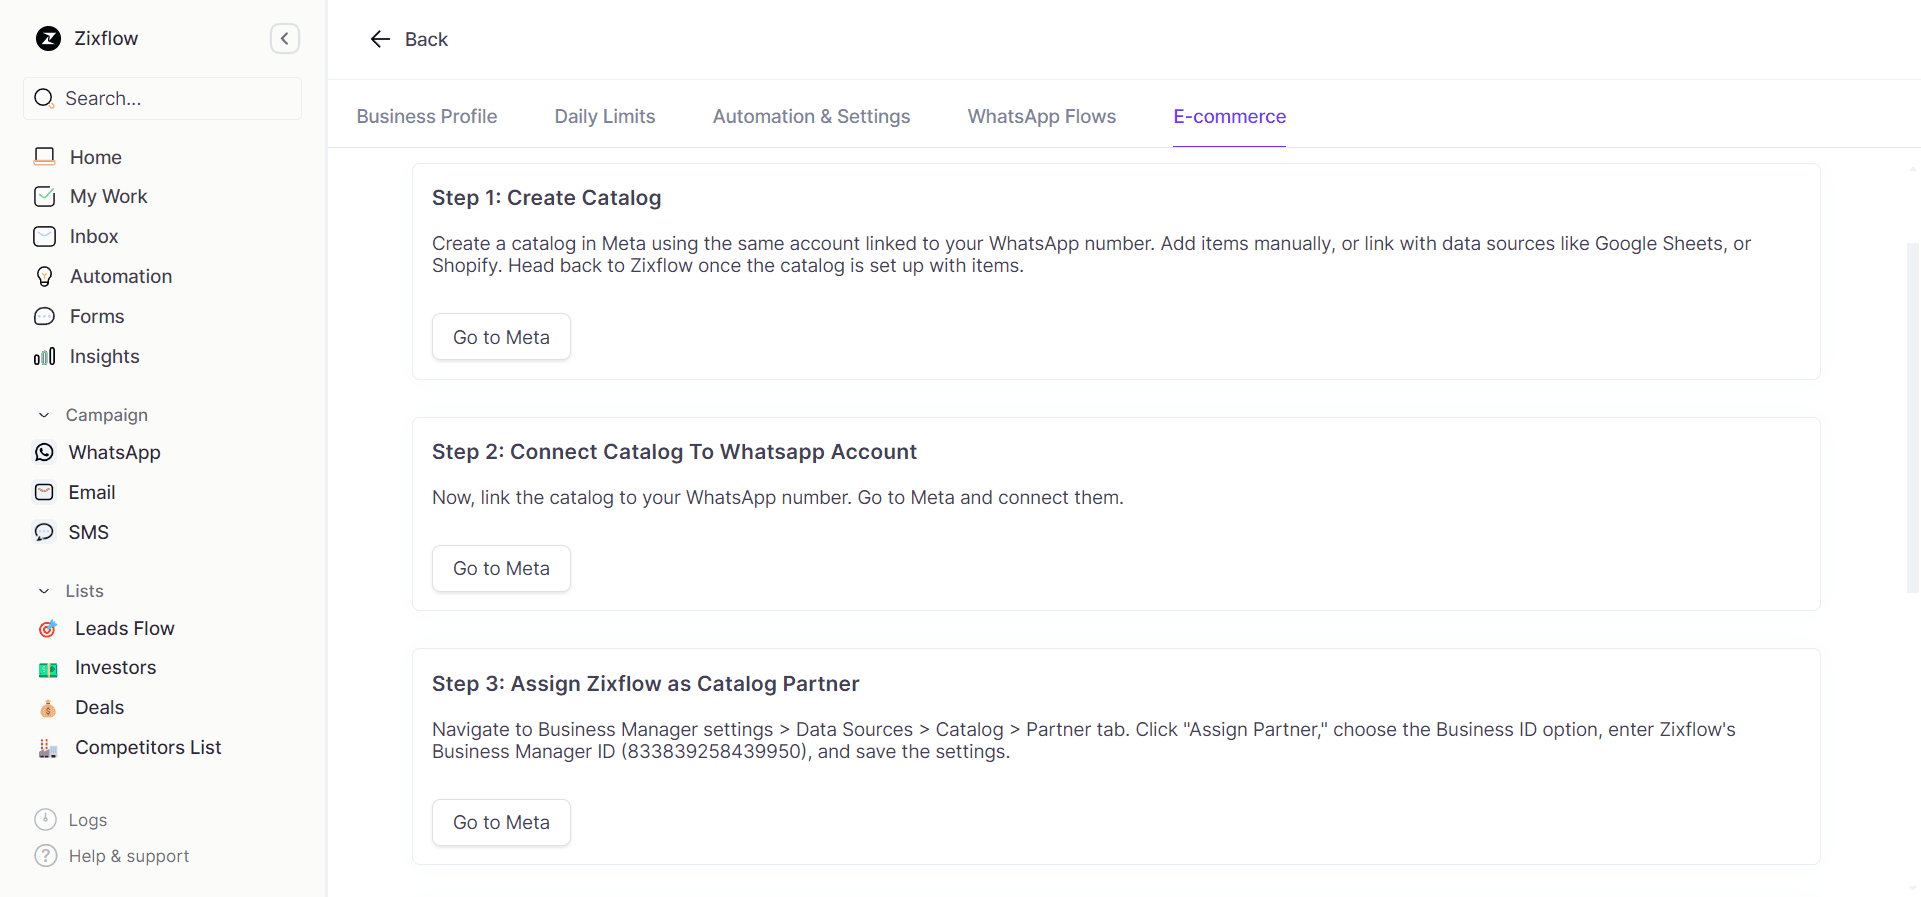Open the WhatsApp Flows tab

tap(1041, 117)
